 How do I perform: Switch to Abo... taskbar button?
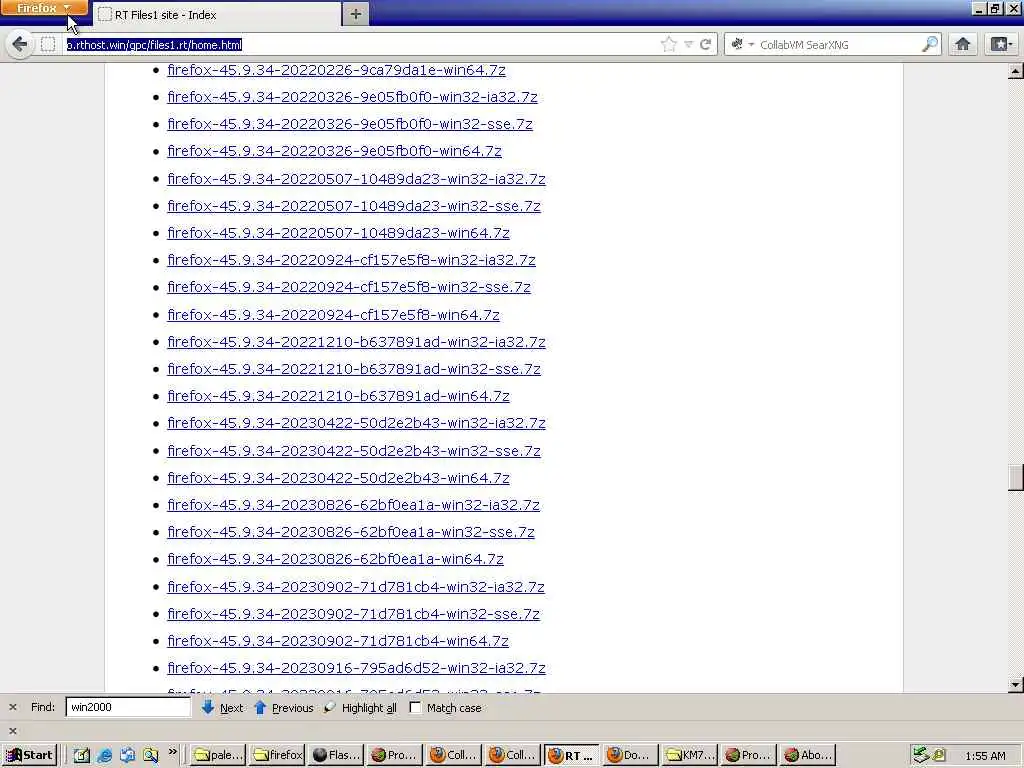click(x=807, y=755)
